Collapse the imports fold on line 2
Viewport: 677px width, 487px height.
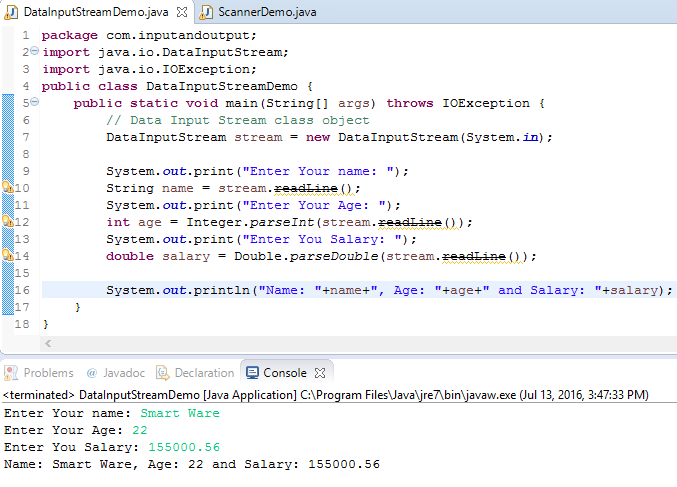click(35, 51)
